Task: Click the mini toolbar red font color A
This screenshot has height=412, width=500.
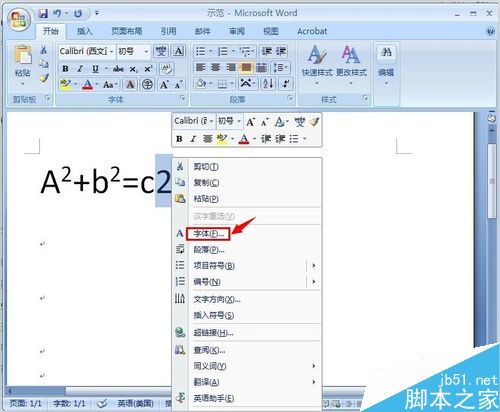Action: [244, 139]
